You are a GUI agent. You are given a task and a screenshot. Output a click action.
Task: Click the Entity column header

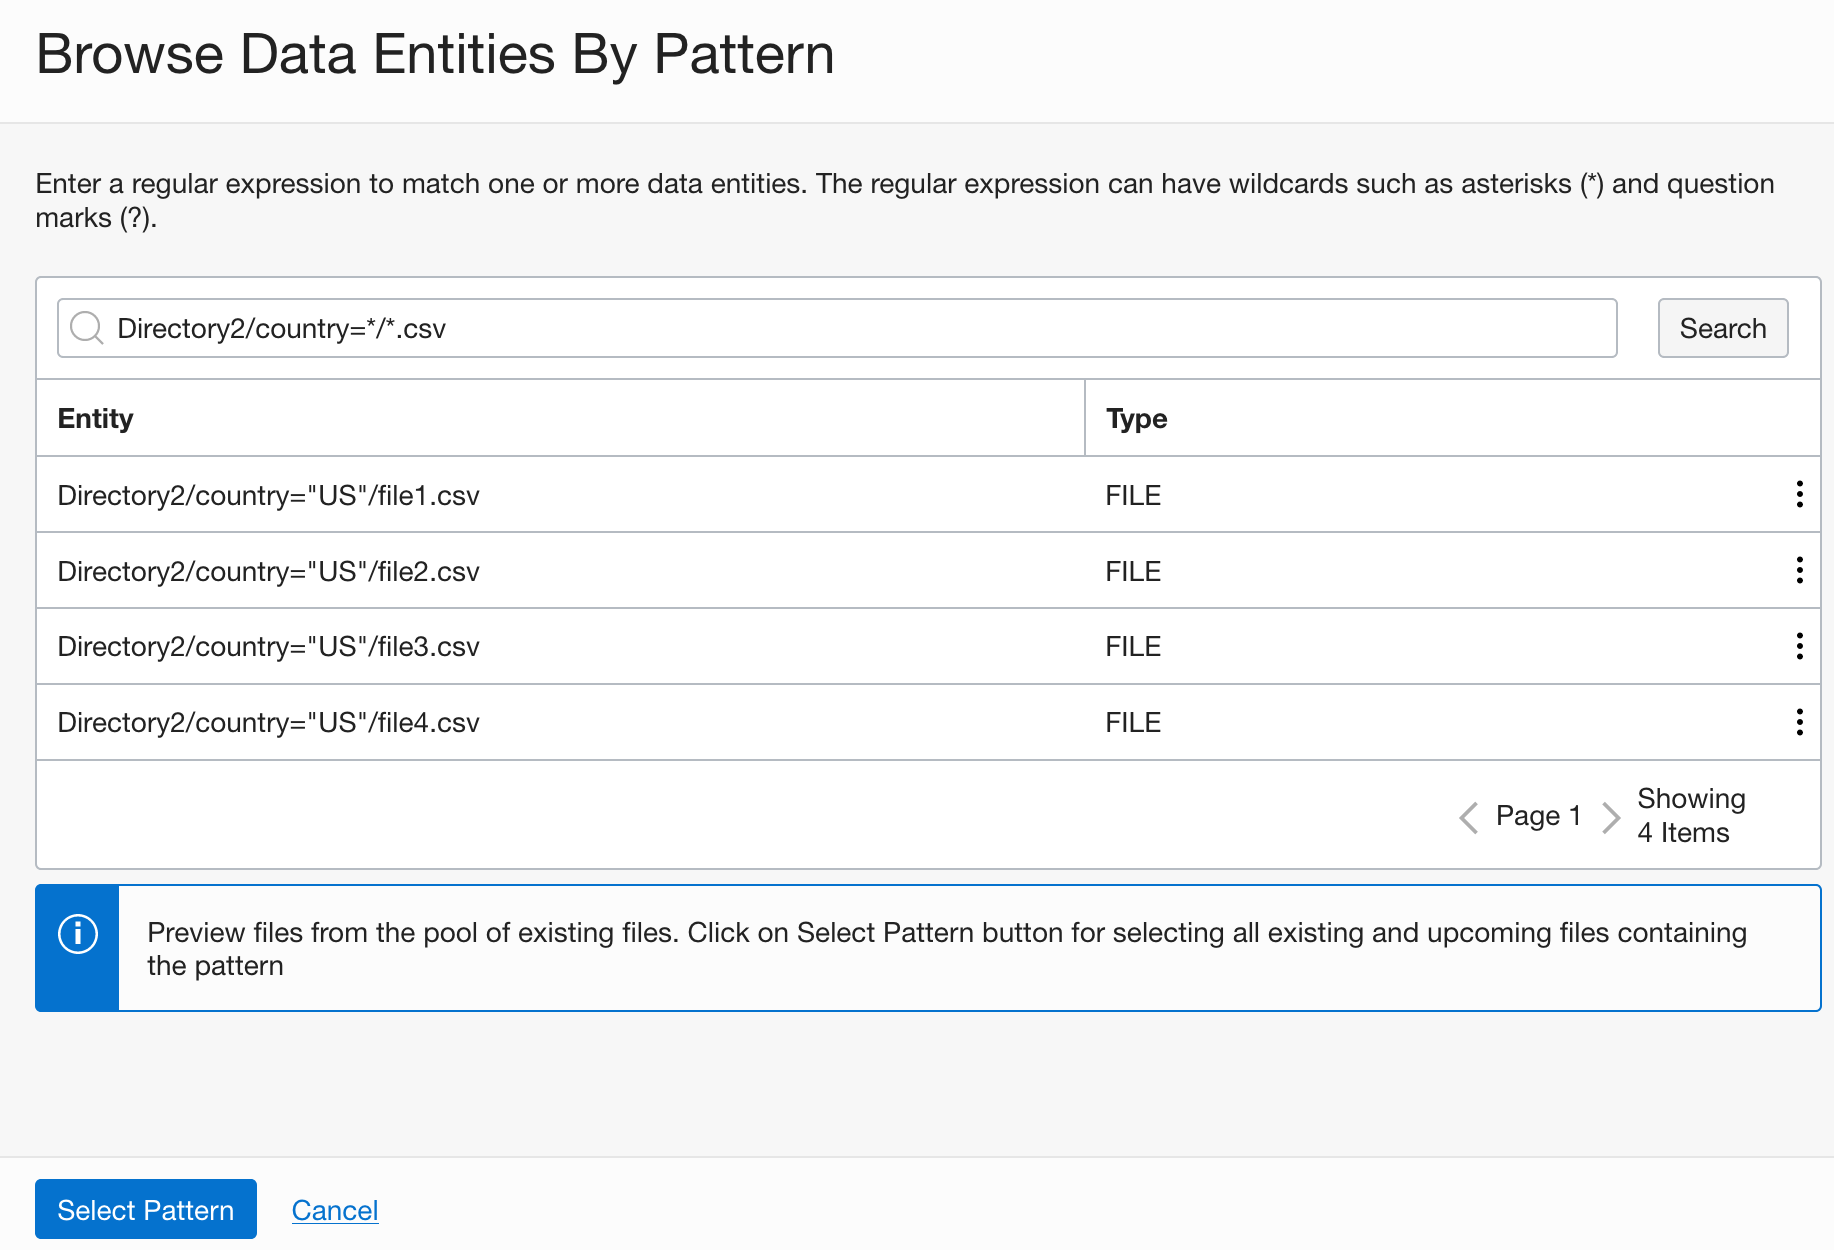pos(96,419)
